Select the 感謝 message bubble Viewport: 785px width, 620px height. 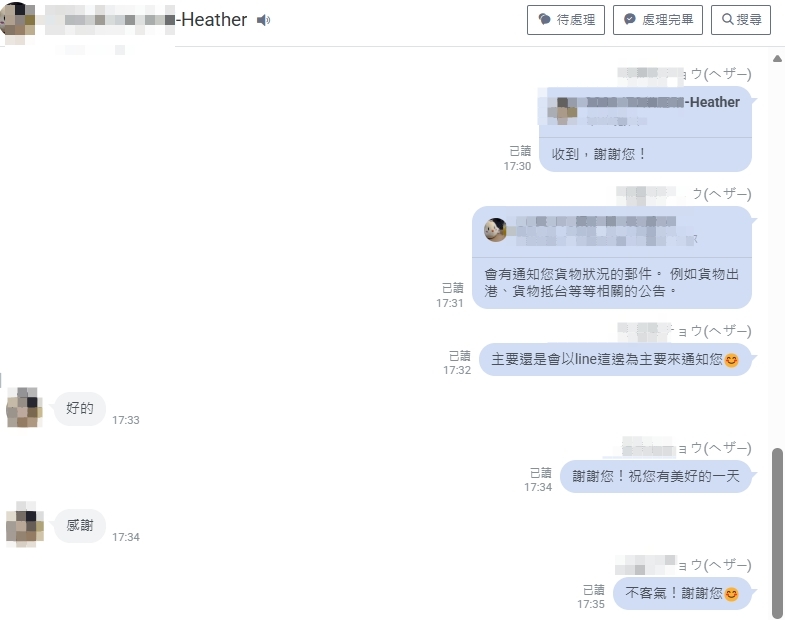(80, 525)
